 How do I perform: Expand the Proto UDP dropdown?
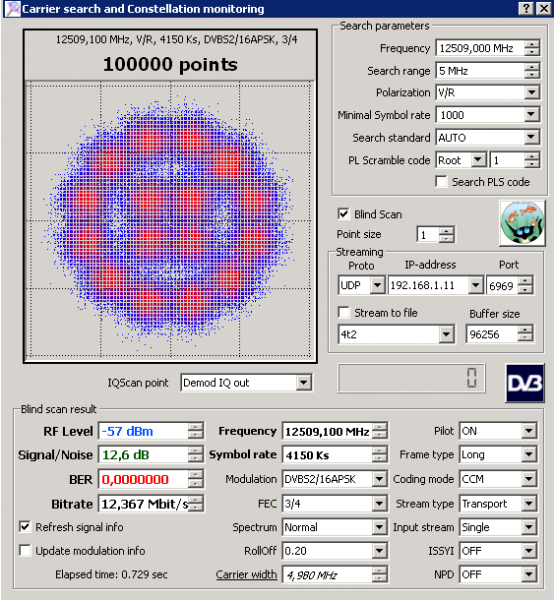click(x=377, y=285)
